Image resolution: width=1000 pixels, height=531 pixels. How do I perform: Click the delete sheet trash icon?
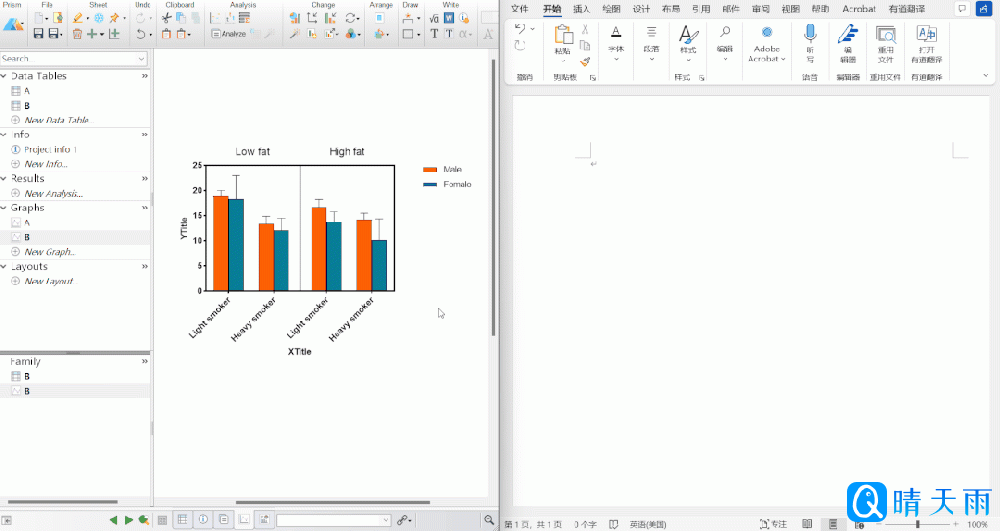click(x=78, y=34)
